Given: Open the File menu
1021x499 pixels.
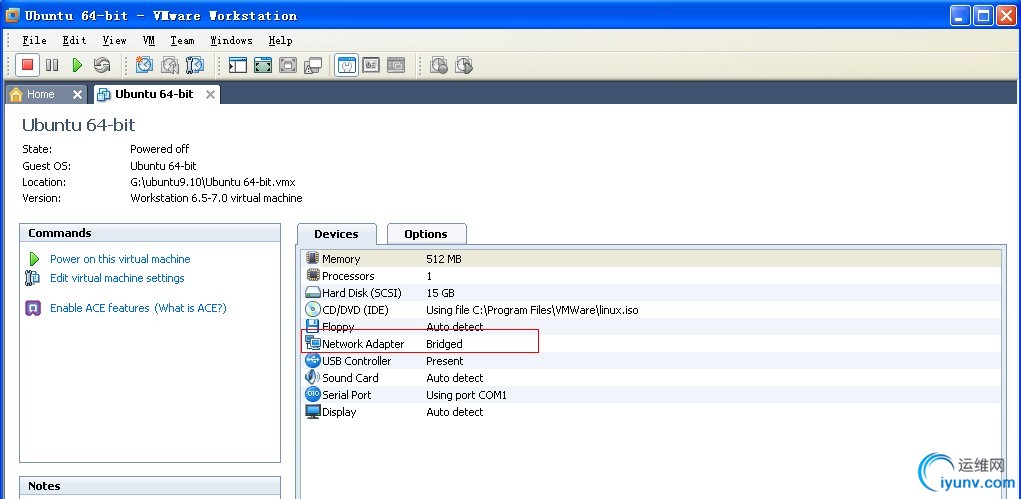Looking at the screenshot, I should click(34, 40).
